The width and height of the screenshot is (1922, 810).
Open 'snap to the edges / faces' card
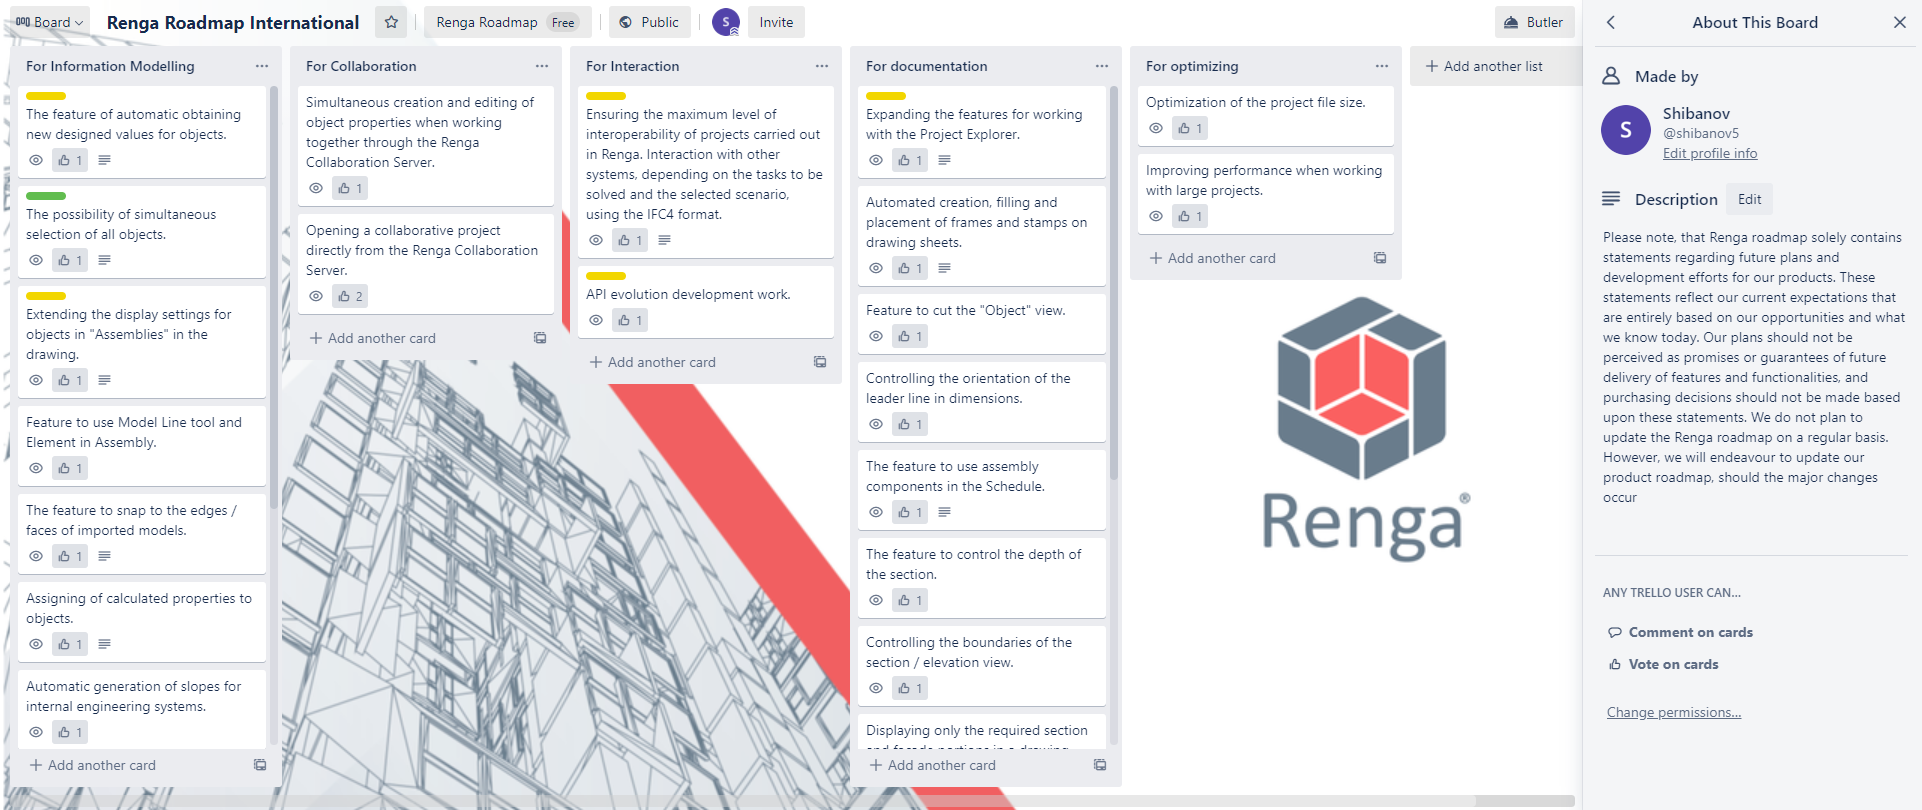pos(142,533)
